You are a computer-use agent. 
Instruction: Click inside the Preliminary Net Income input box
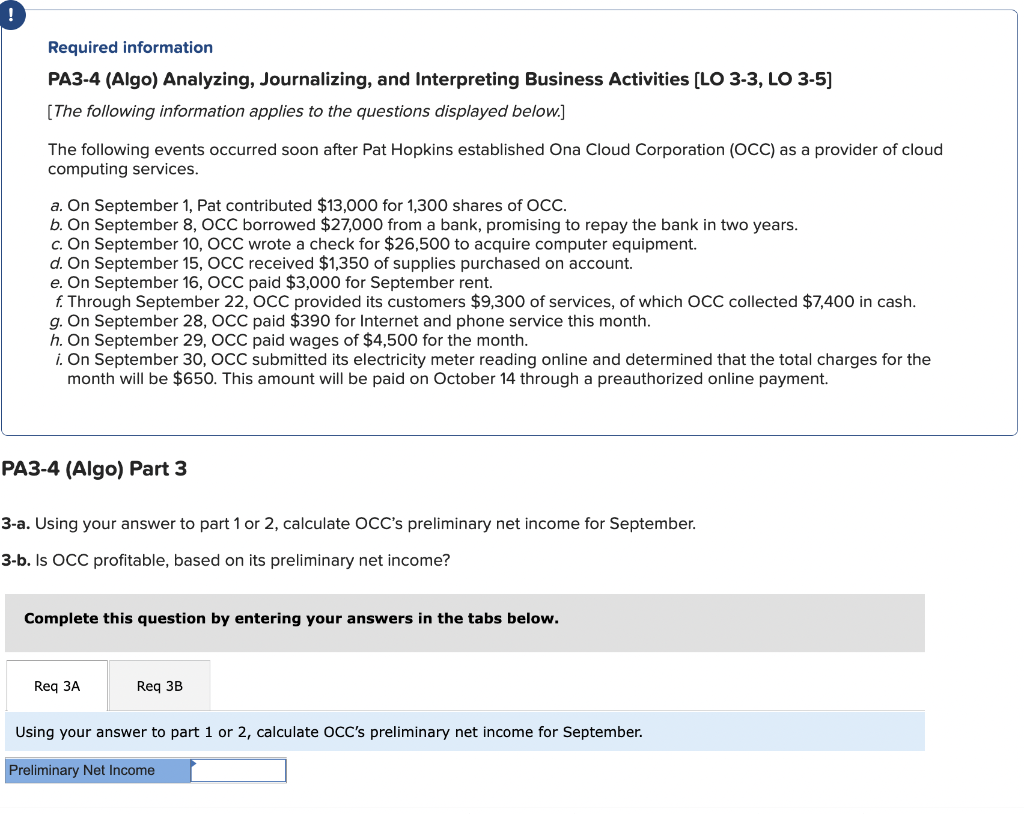[x=238, y=770]
